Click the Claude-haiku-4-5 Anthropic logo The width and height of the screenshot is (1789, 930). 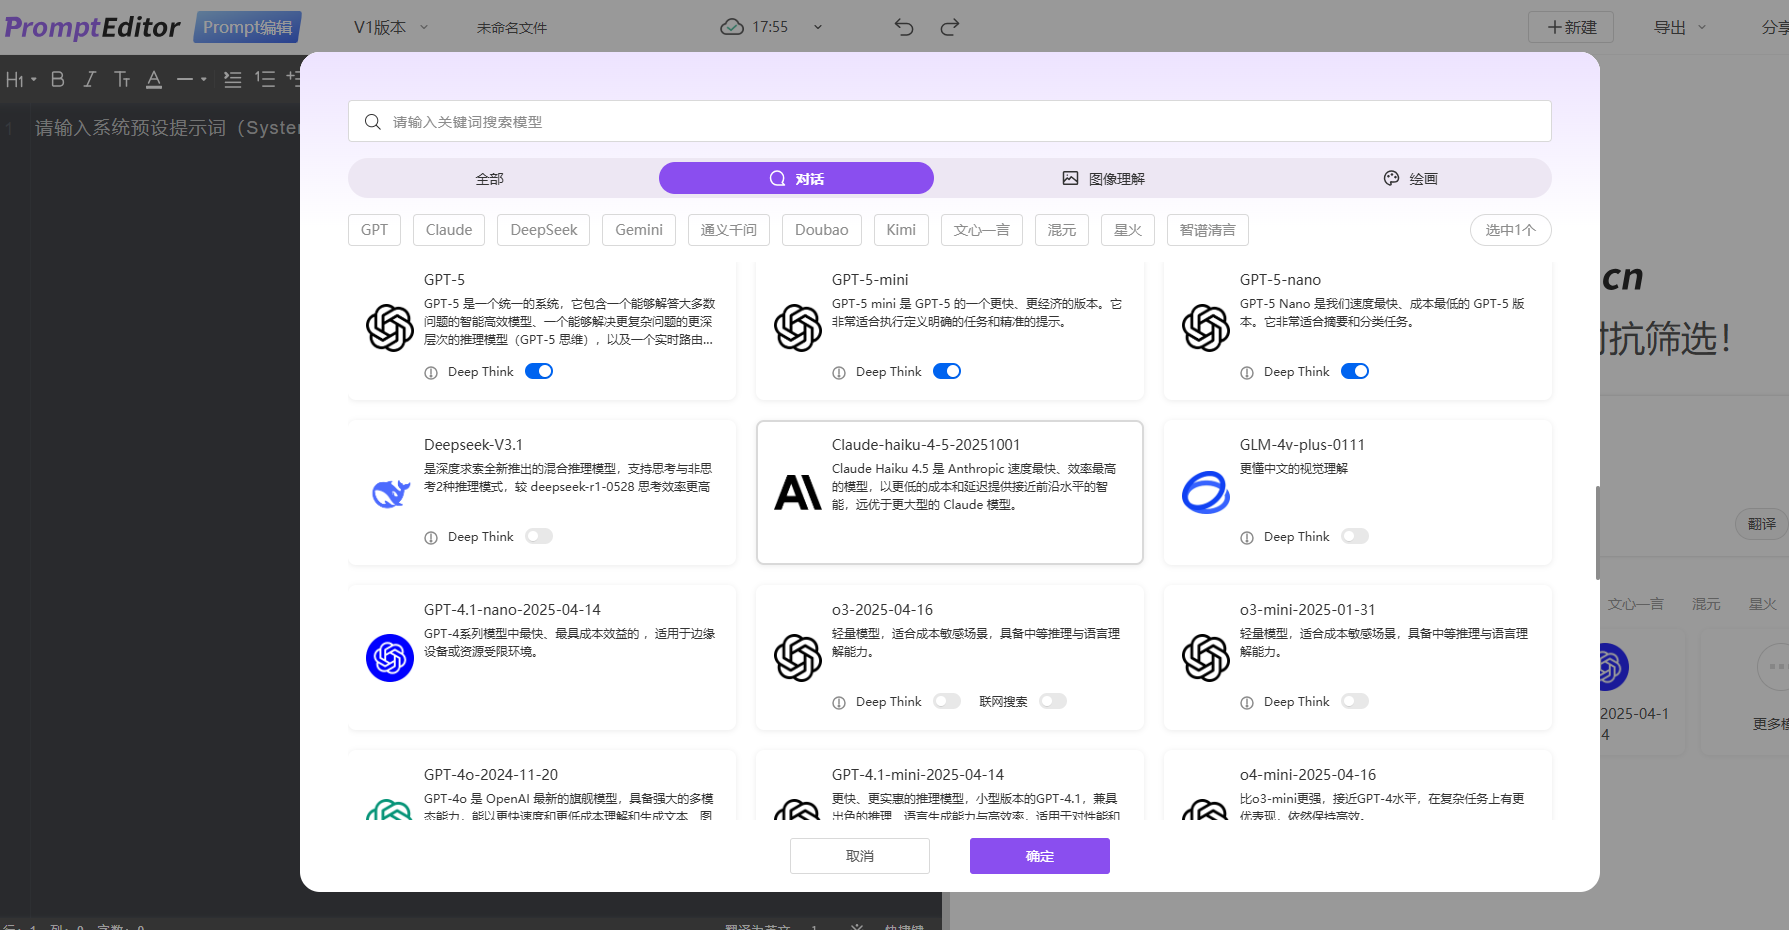point(798,493)
